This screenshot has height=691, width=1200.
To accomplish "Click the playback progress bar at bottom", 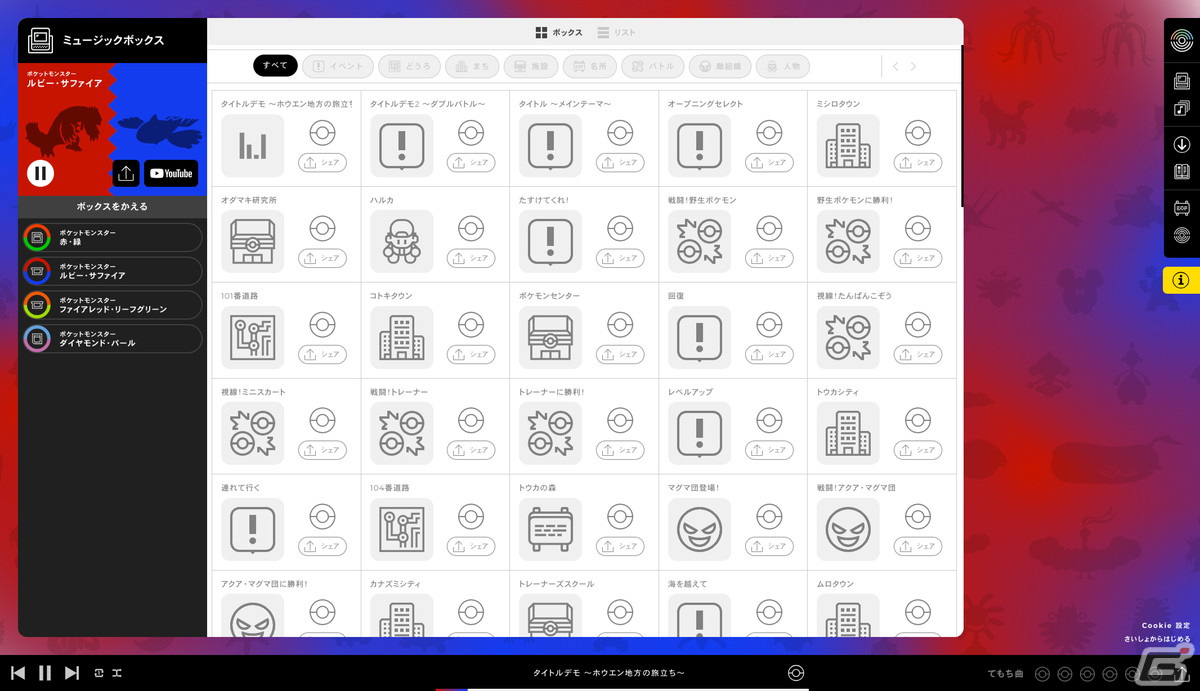I will [622, 689].
